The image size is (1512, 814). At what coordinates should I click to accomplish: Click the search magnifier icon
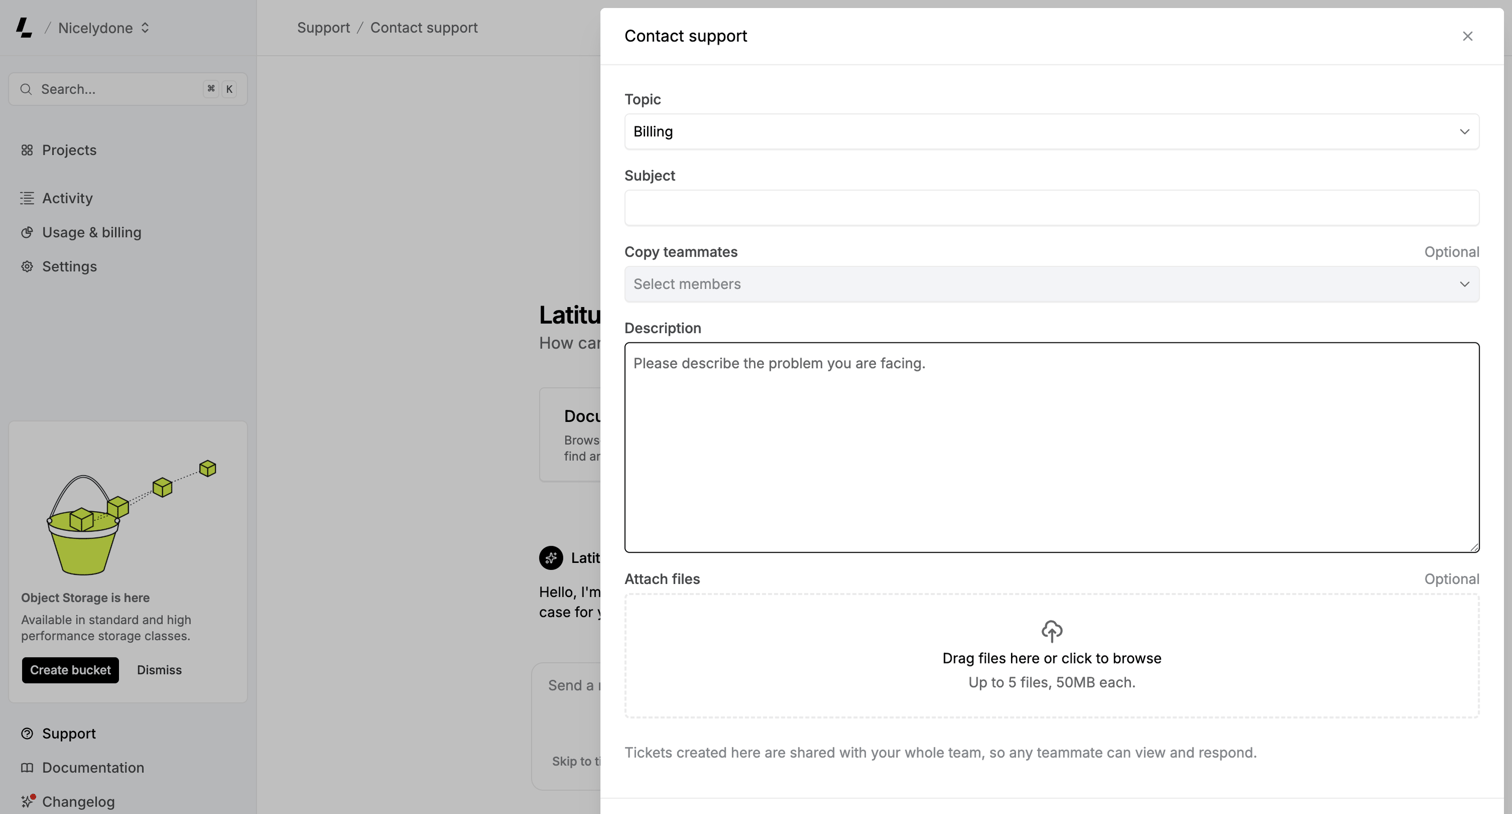click(26, 89)
